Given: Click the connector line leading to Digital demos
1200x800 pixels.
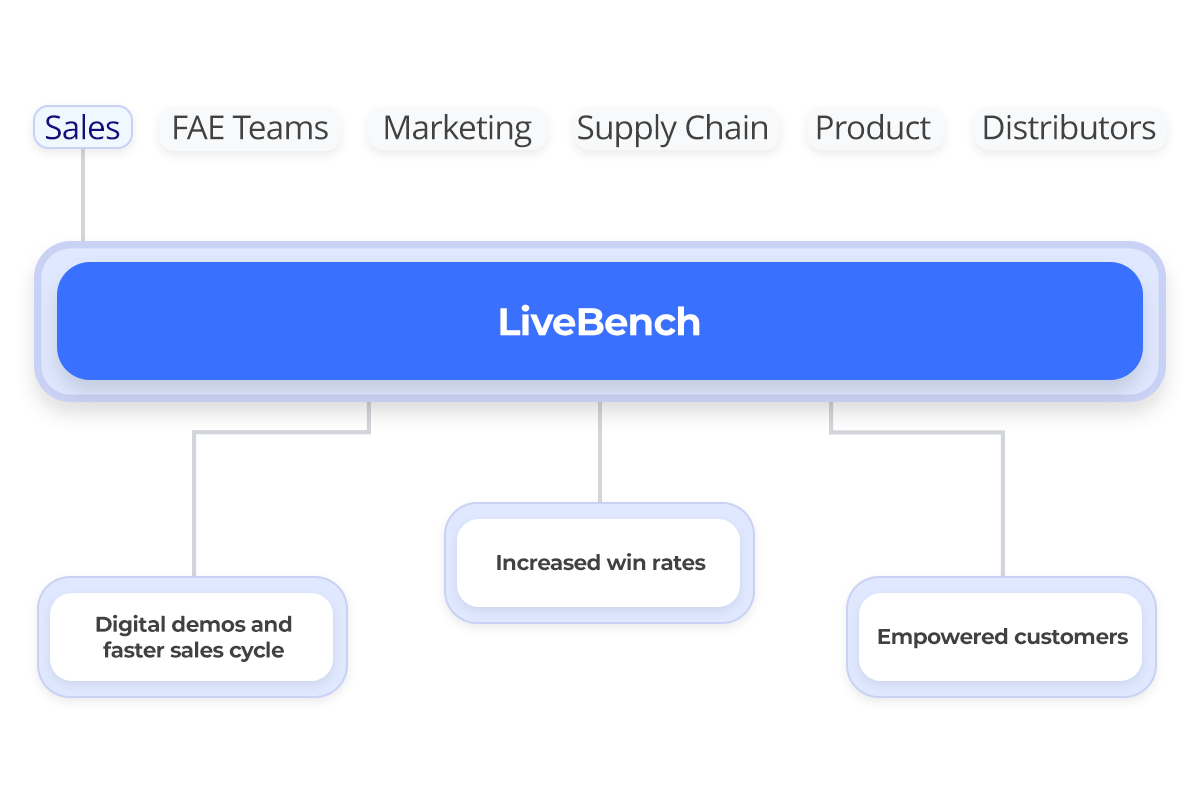Looking at the screenshot, I should point(194,500).
